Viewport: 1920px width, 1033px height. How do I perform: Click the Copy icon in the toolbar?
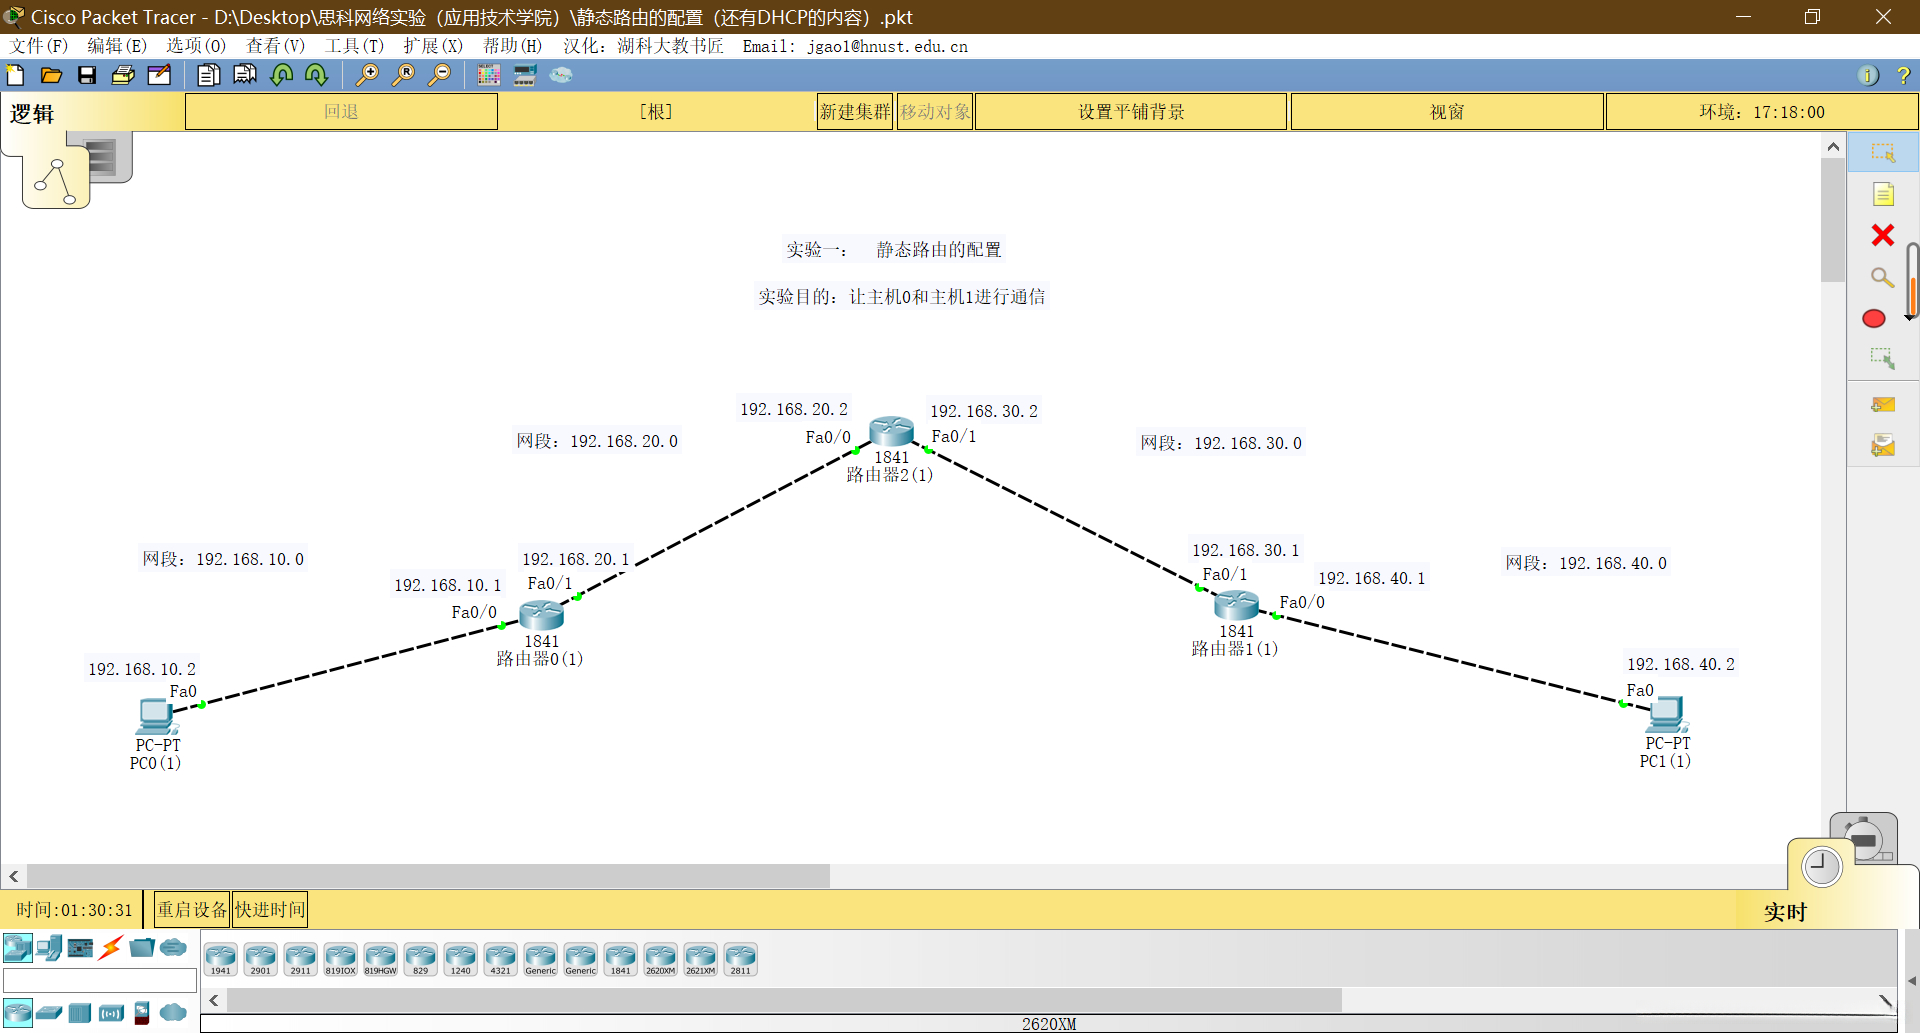pos(208,75)
